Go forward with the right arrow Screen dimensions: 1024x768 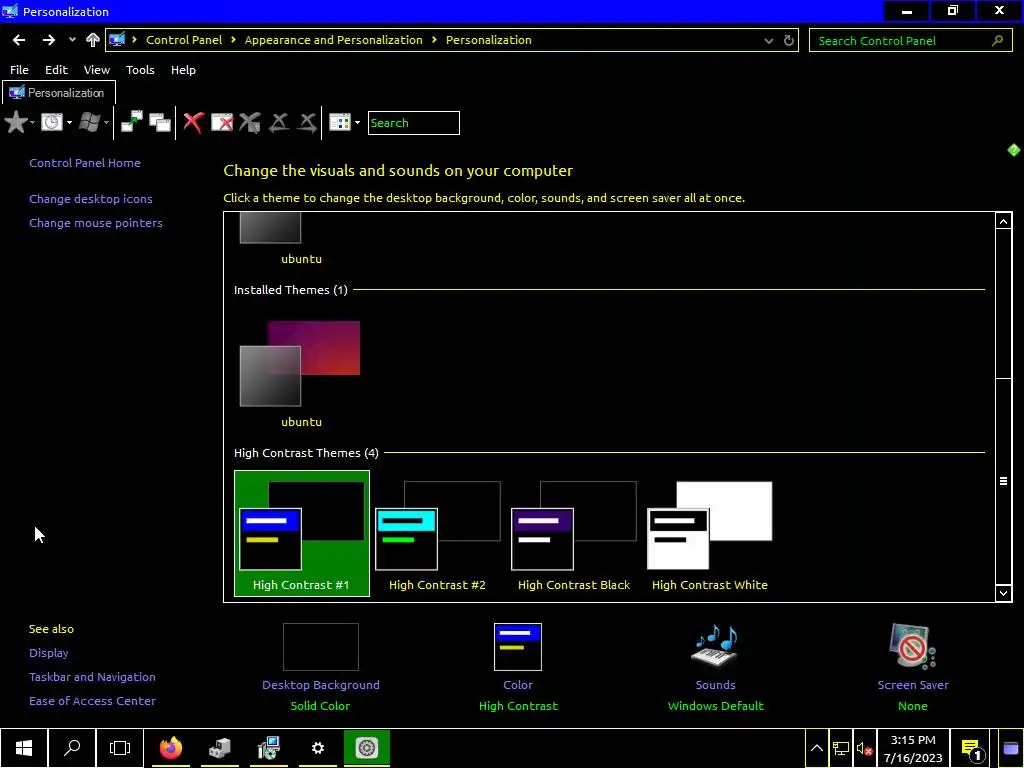(x=49, y=40)
